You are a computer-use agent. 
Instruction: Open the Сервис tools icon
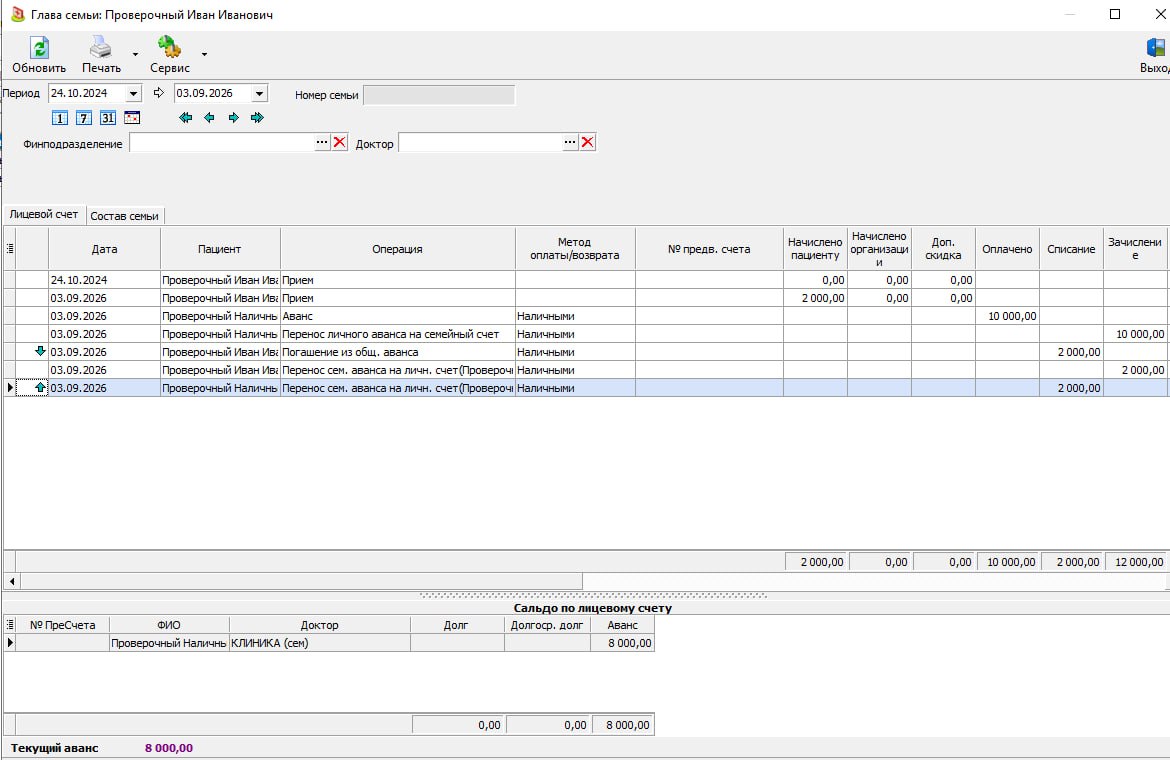point(169,47)
